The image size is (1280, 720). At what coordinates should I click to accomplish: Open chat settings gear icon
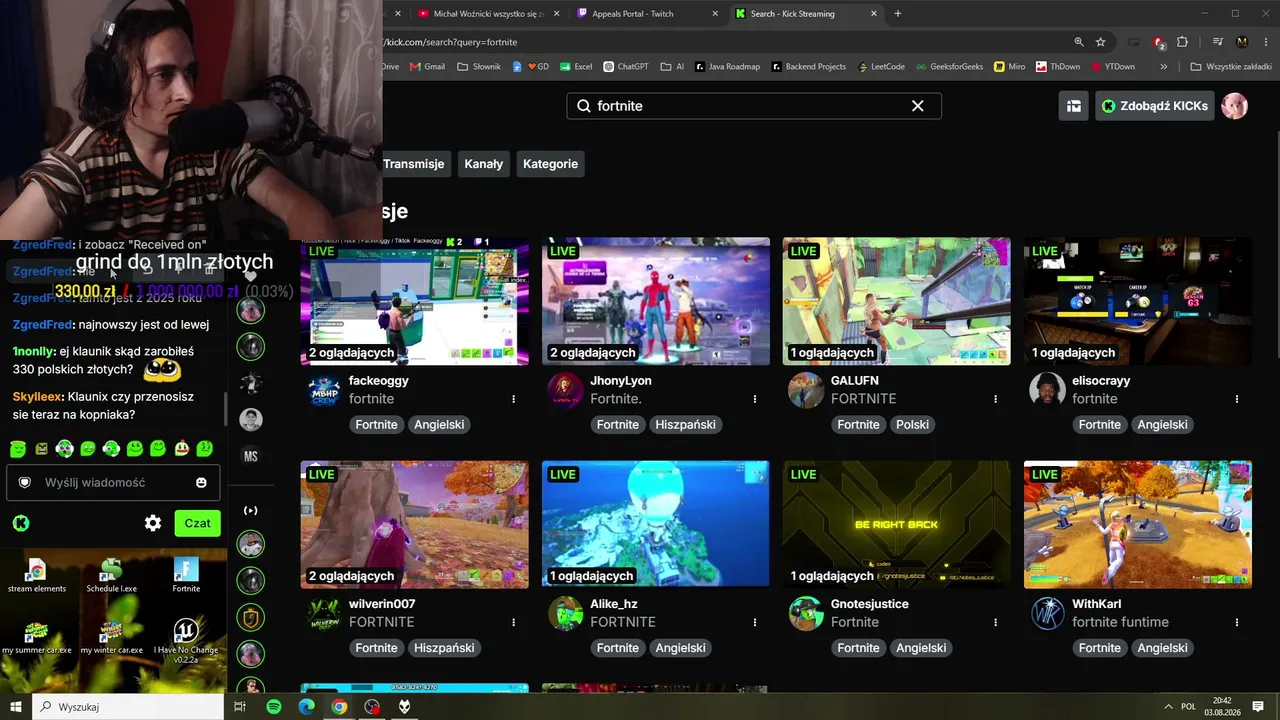pyautogui.click(x=153, y=523)
